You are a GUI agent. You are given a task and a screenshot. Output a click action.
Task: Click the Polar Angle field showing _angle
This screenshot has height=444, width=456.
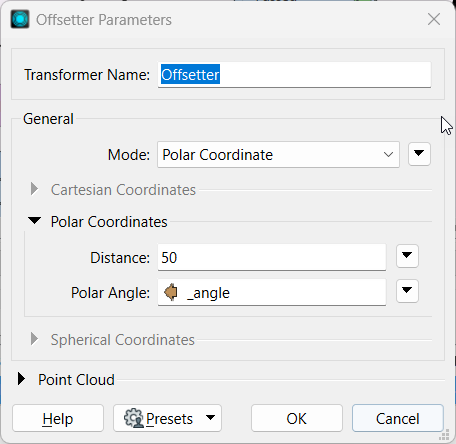point(272,292)
